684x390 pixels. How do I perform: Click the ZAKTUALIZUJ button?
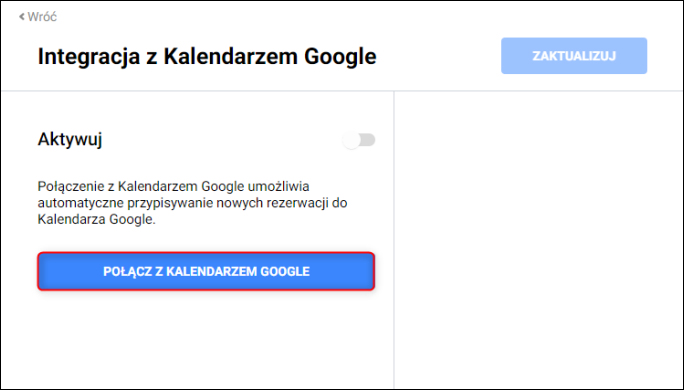coord(574,56)
